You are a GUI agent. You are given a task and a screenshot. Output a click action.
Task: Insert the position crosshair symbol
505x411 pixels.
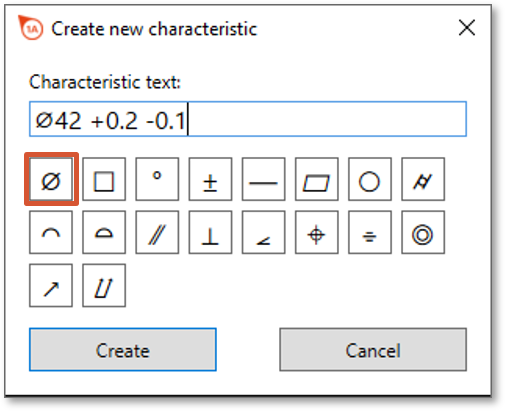[x=317, y=232]
